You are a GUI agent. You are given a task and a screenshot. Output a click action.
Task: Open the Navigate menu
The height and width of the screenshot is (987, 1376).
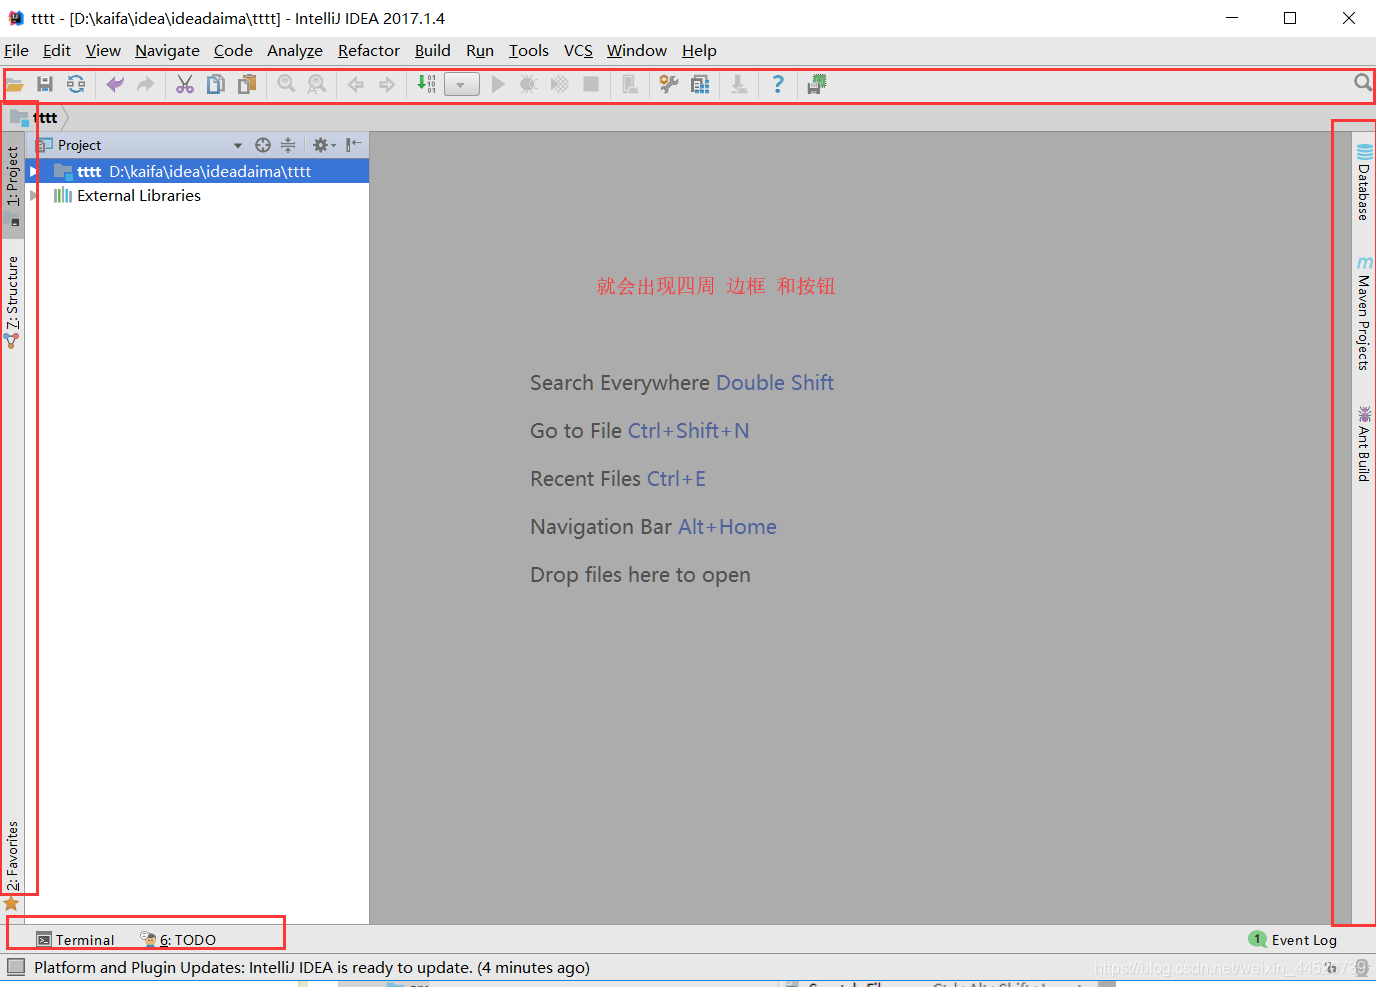coord(167,51)
